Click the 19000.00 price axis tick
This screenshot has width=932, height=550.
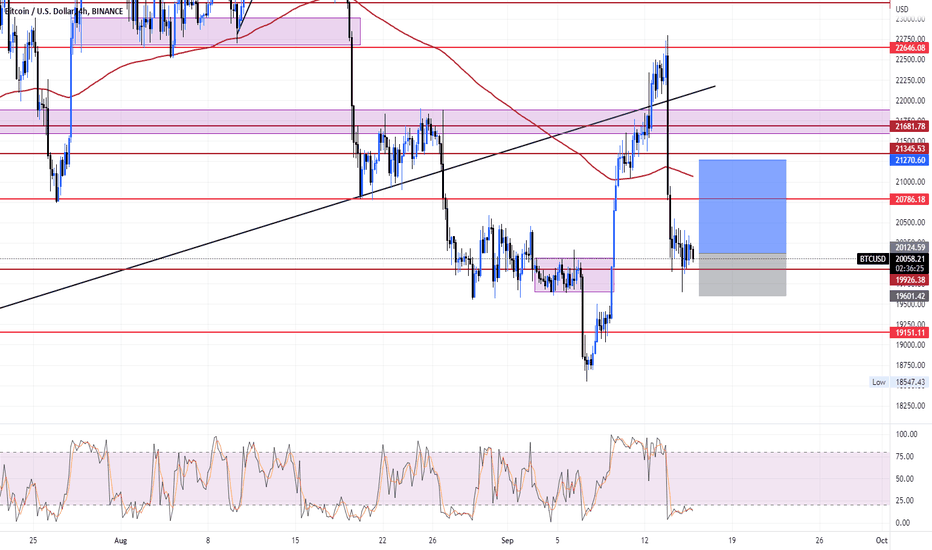click(x=910, y=345)
